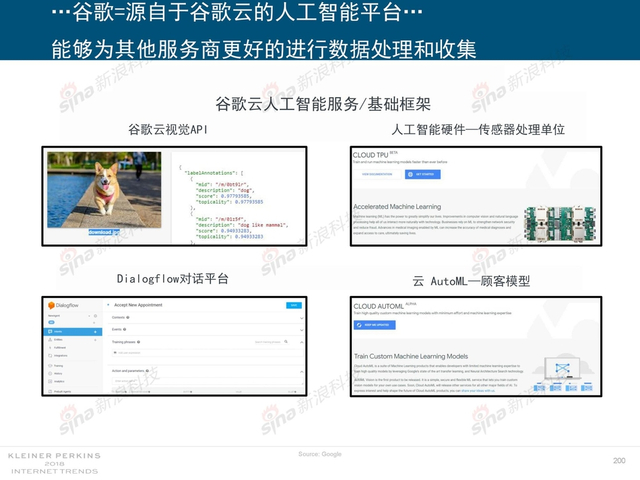
Task: Expand the Events section chevron
Action: [302, 329]
